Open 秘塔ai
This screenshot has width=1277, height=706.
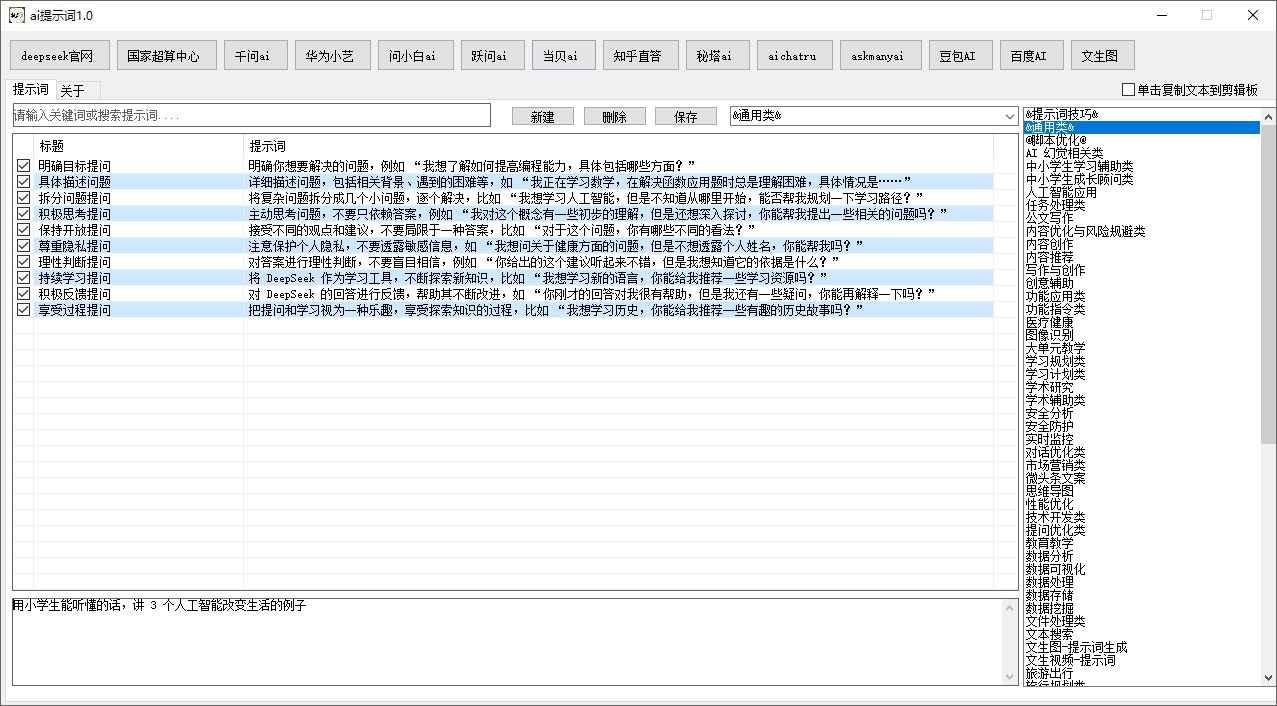point(716,55)
